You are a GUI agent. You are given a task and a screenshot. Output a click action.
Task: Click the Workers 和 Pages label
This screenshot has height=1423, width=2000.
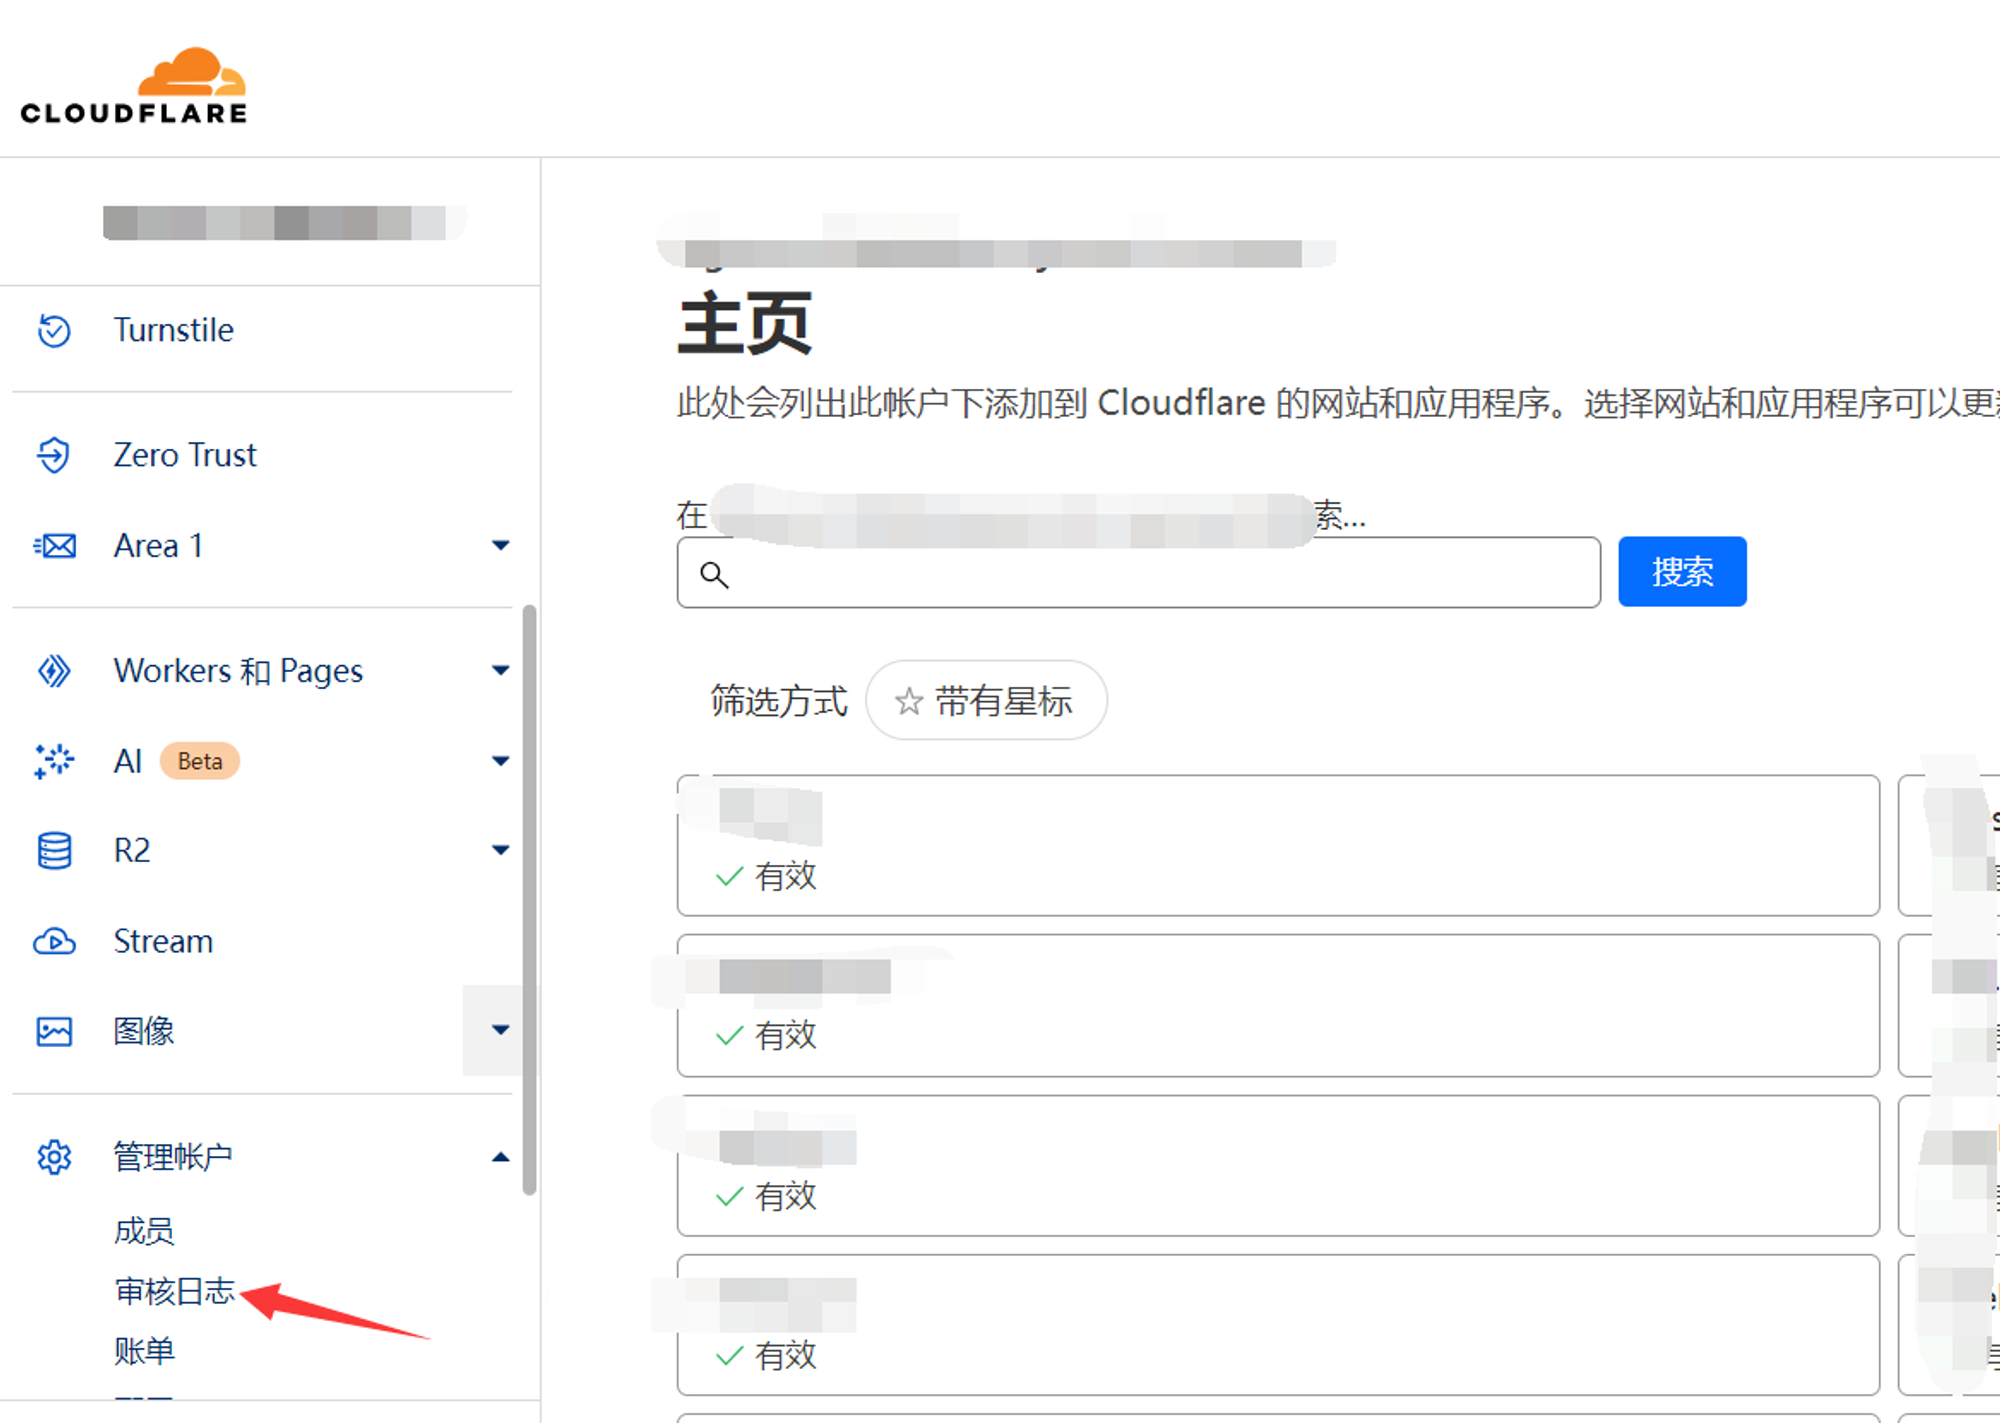(238, 670)
